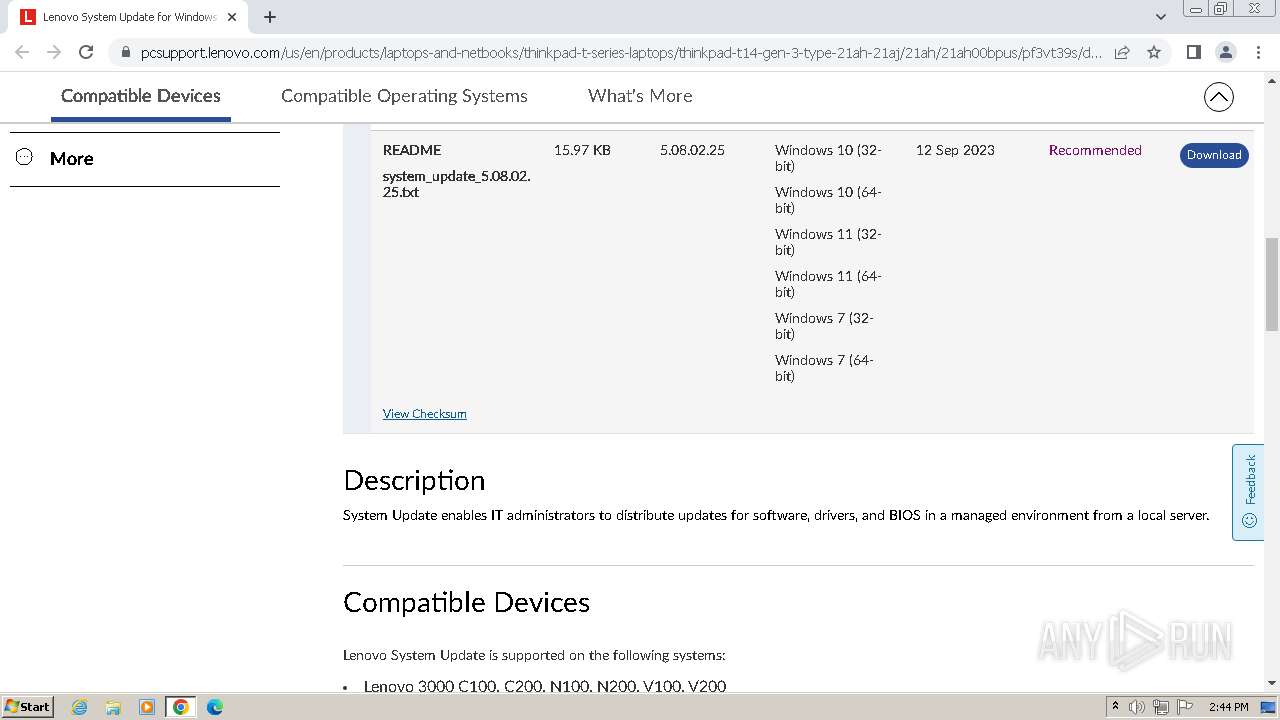Image resolution: width=1280 pixels, height=720 pixels.
Task: Open the Chrome three-dot menu
Action: point(1259,52)
